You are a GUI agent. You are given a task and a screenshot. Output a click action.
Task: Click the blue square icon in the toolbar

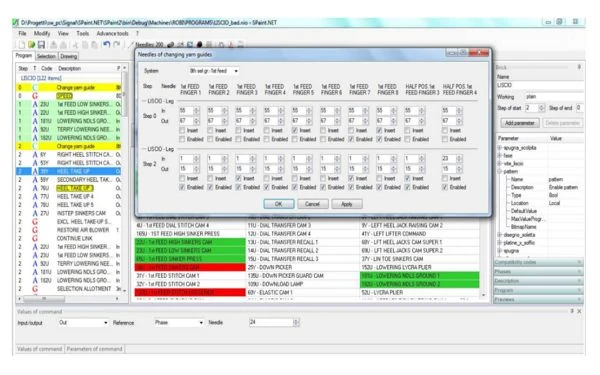coord(190,45)
